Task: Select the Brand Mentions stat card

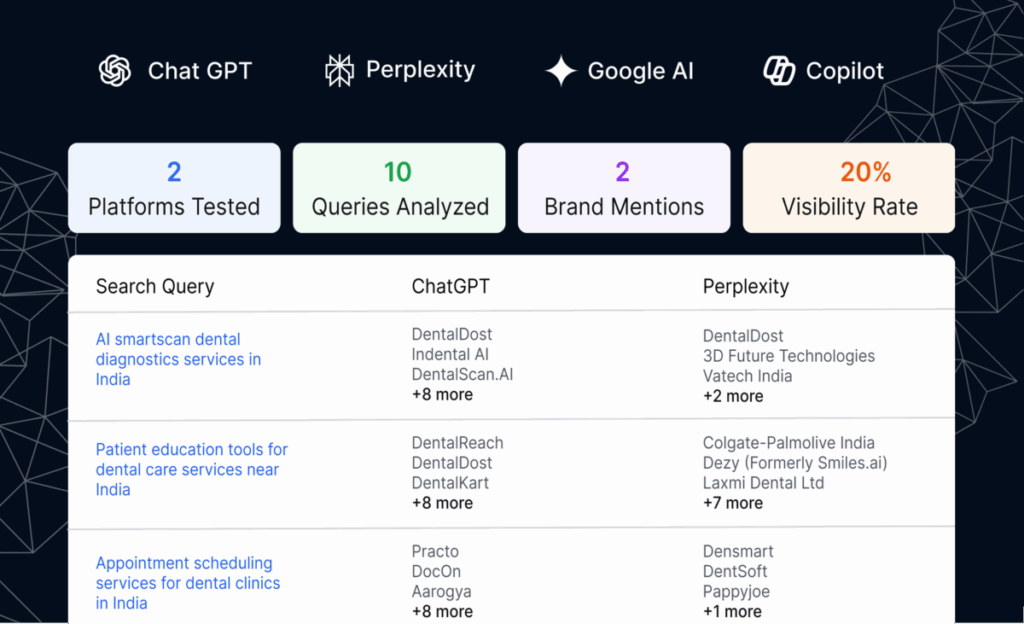Action: (x=623, y=188)
